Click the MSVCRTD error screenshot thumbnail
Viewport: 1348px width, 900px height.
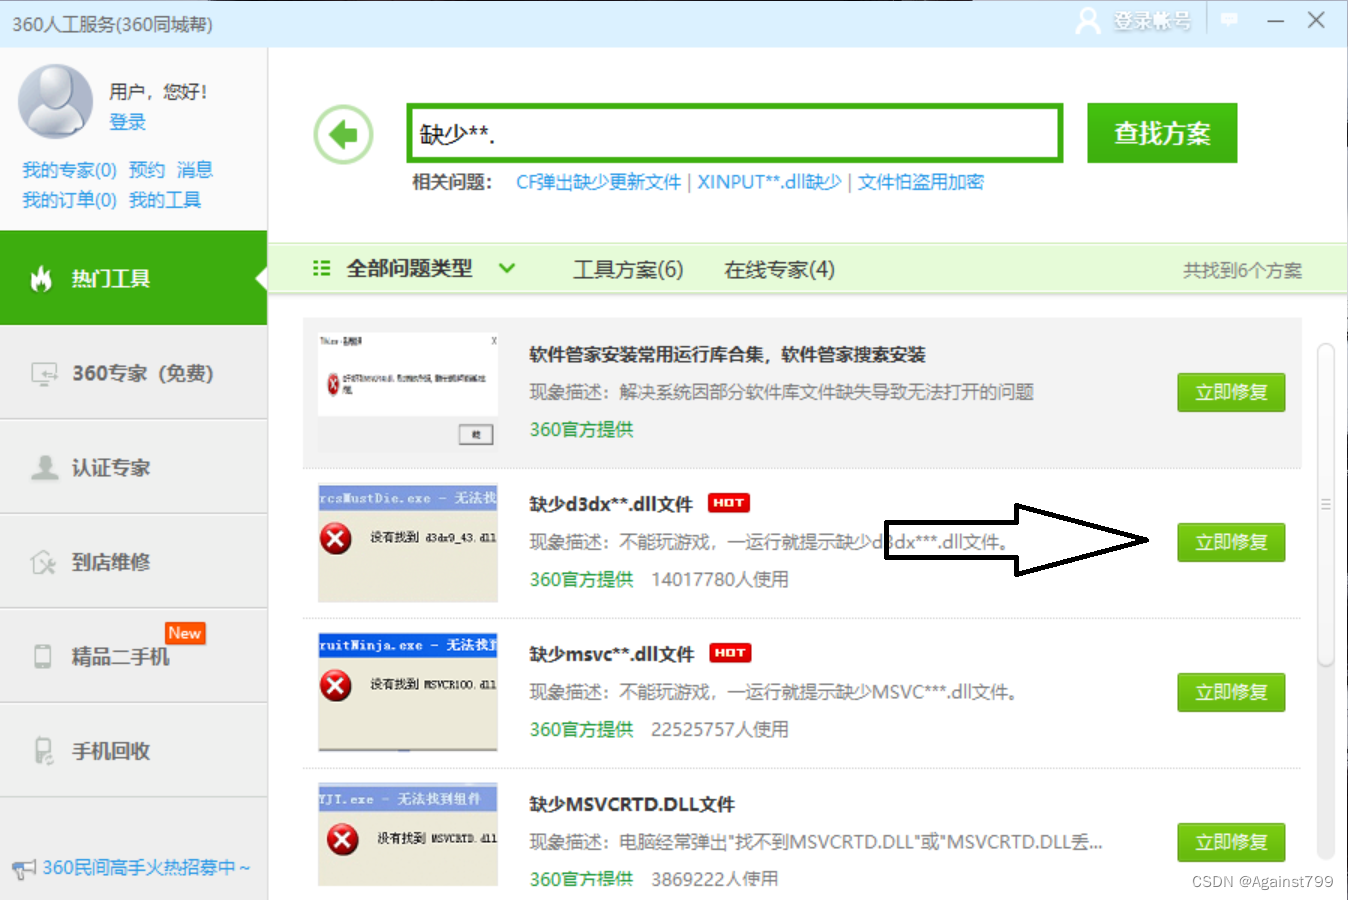(407, 837)
